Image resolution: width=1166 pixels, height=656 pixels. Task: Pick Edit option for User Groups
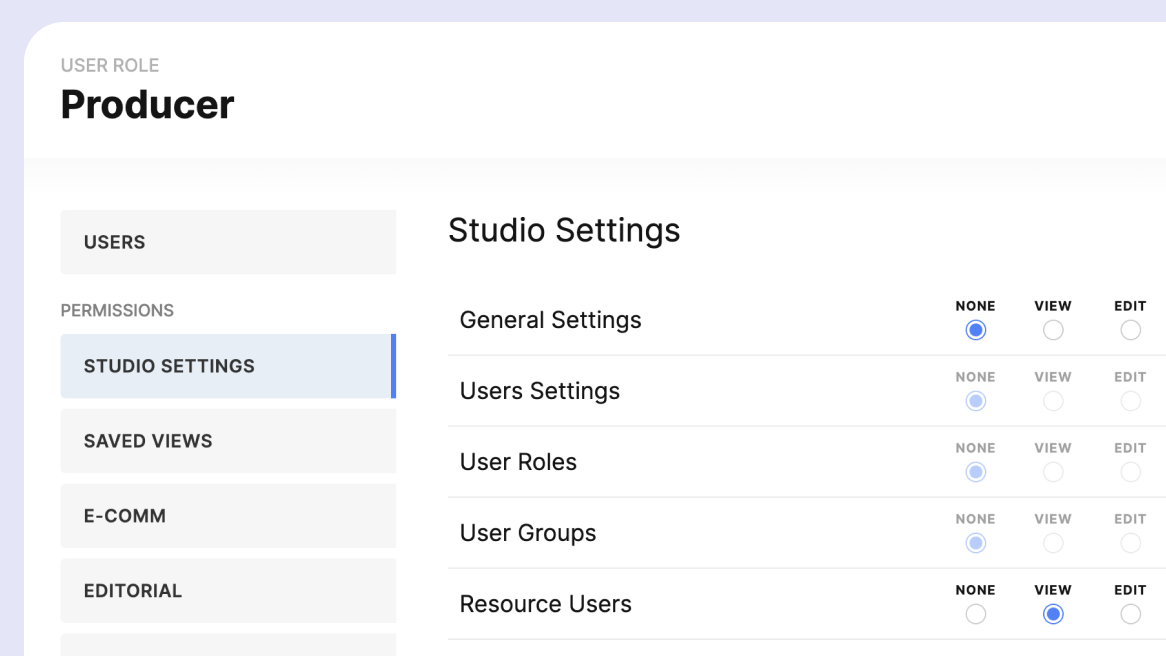pyautogui.click(x=1130, y=543)
